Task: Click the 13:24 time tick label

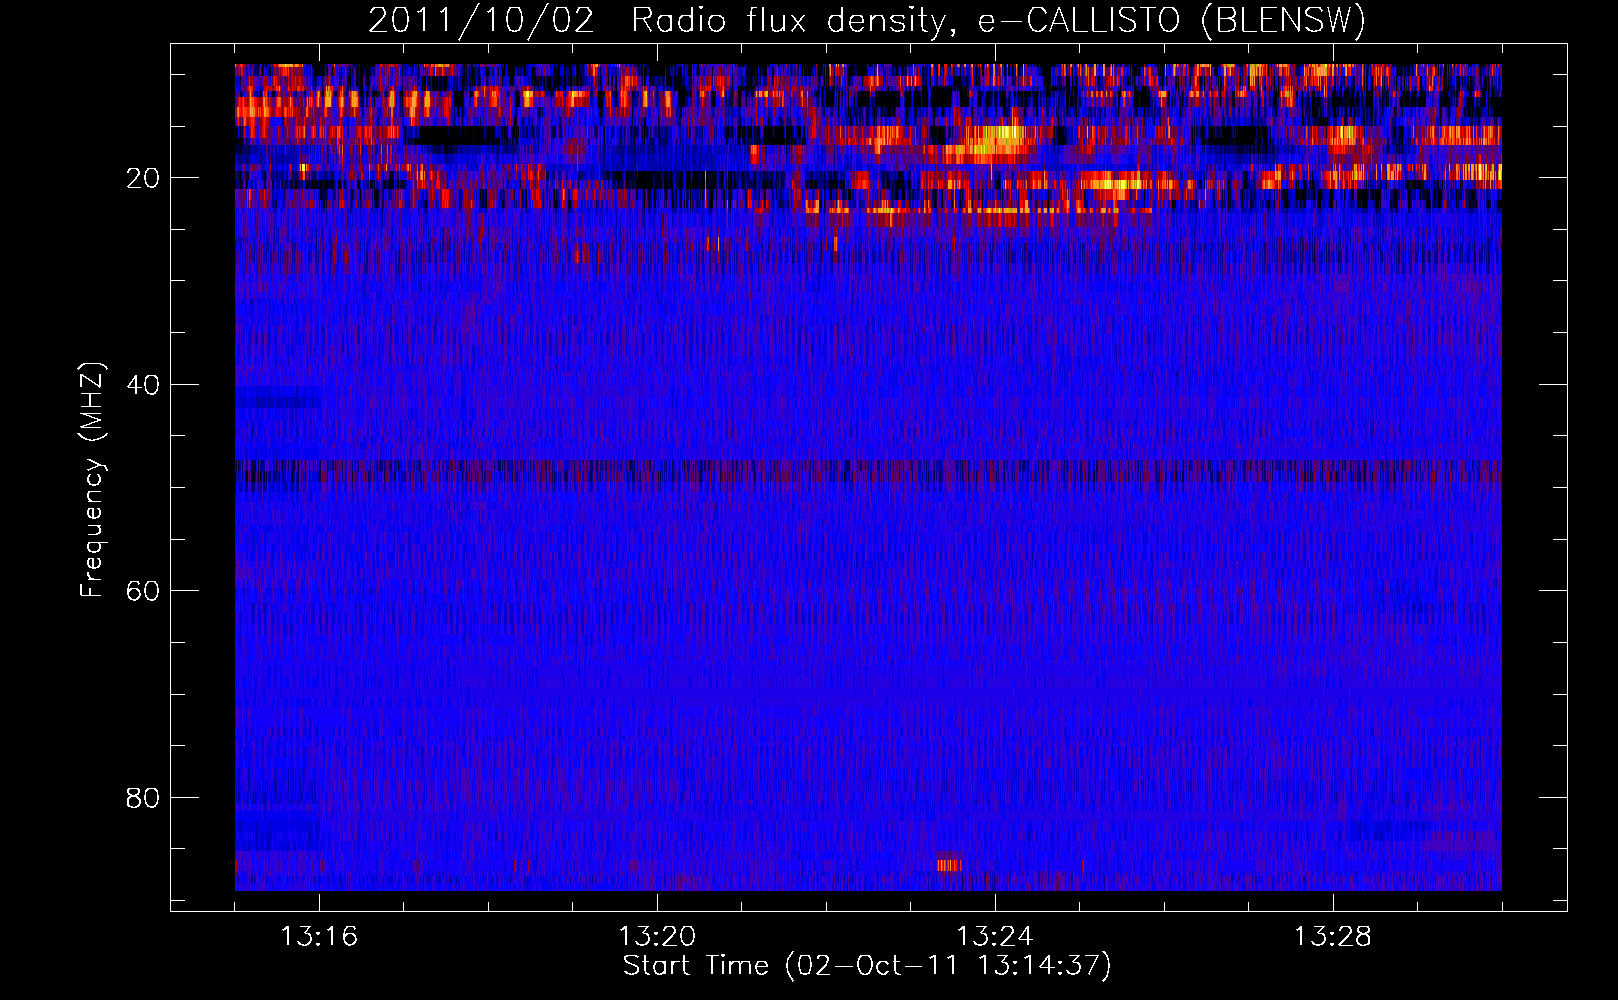Action: pos(995,937)
